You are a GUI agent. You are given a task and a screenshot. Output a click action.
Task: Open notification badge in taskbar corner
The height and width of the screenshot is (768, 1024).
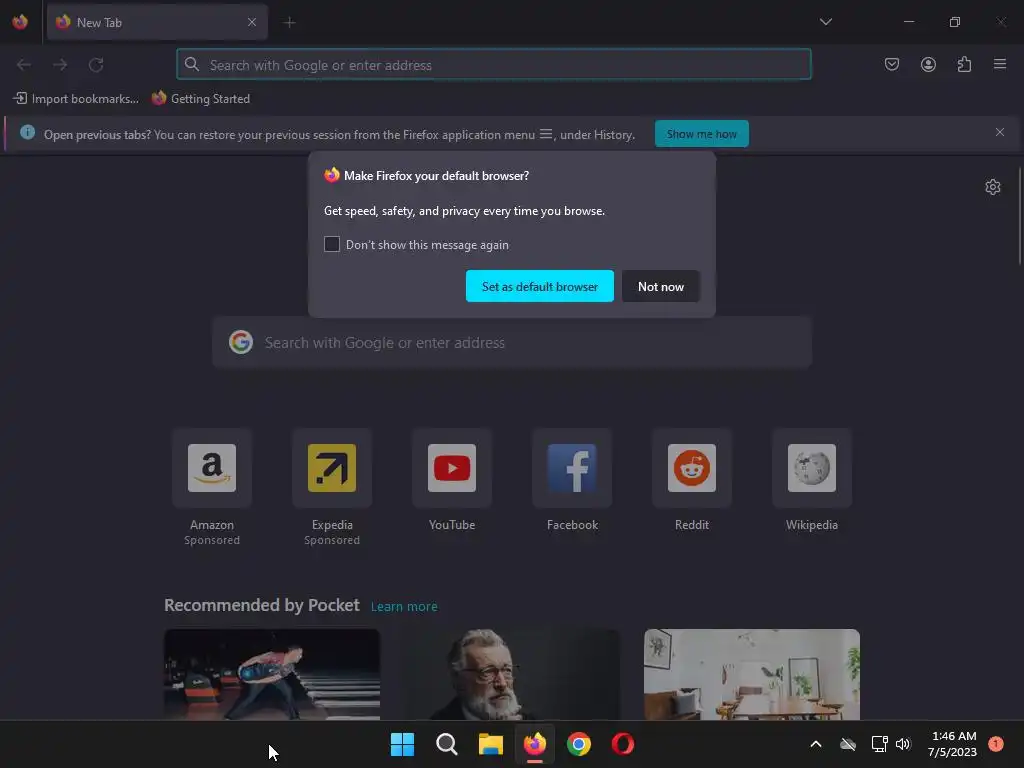click(x=996, y=744)
